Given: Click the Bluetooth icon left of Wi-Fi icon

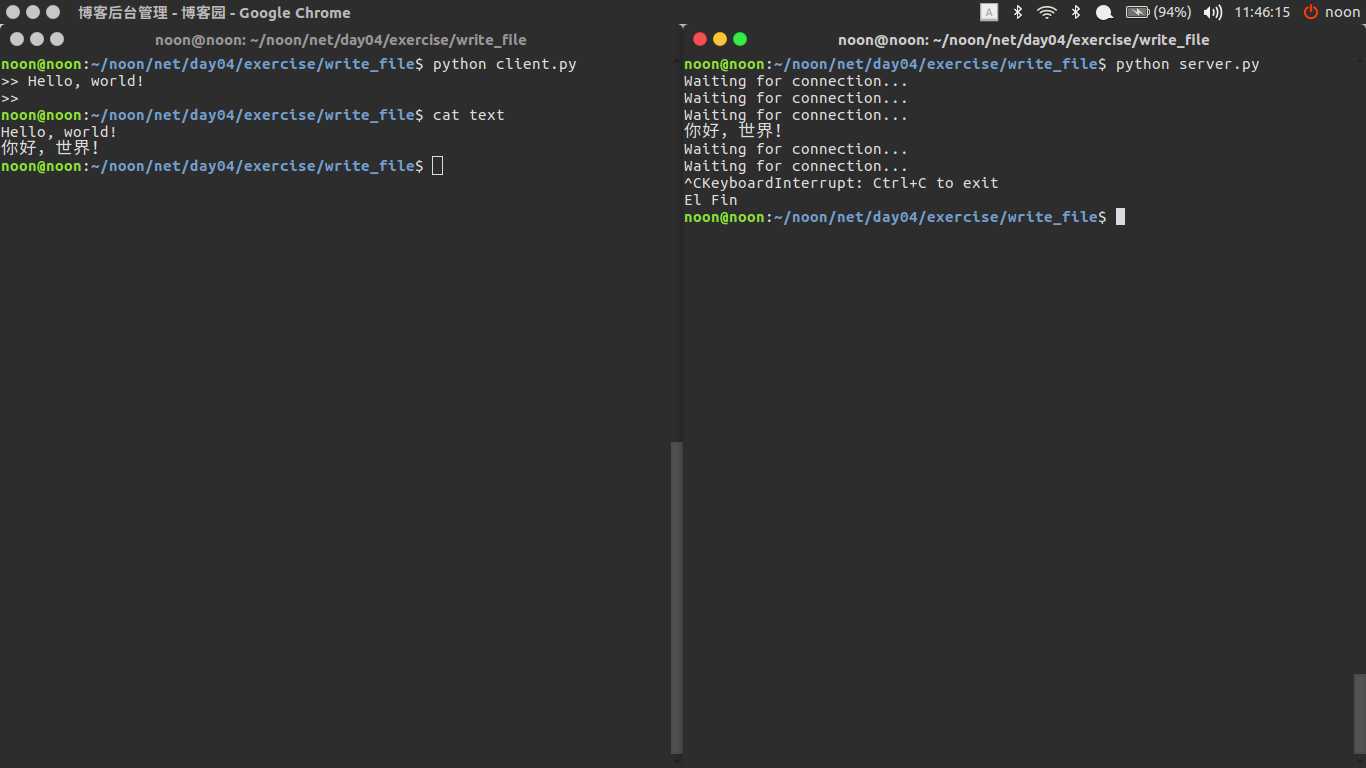Looking at the screenshot, I should pyautogui.click(x=1018, y=12).
